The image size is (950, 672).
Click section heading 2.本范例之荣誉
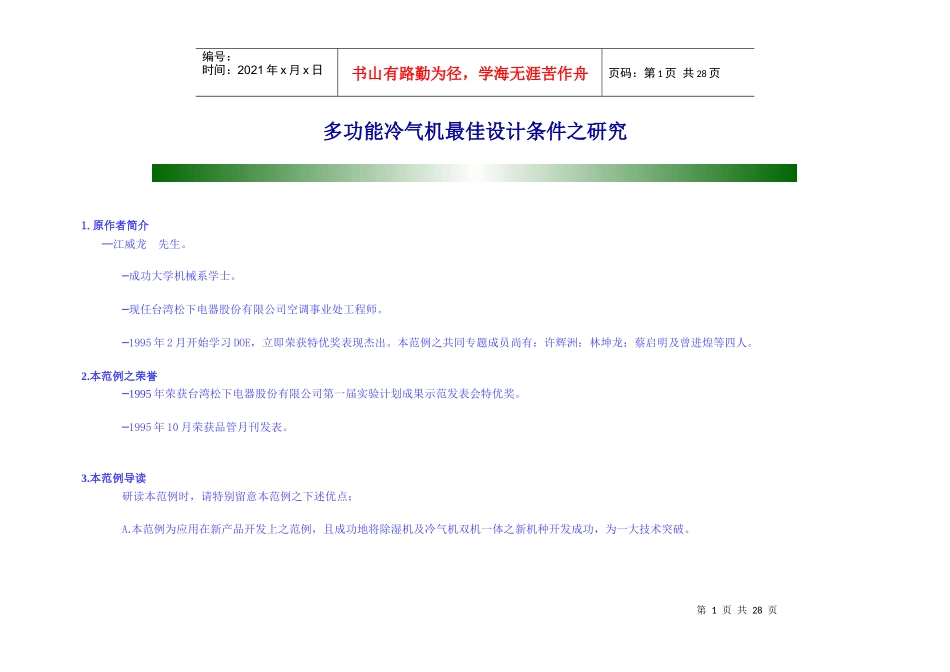tap(119, 376)
